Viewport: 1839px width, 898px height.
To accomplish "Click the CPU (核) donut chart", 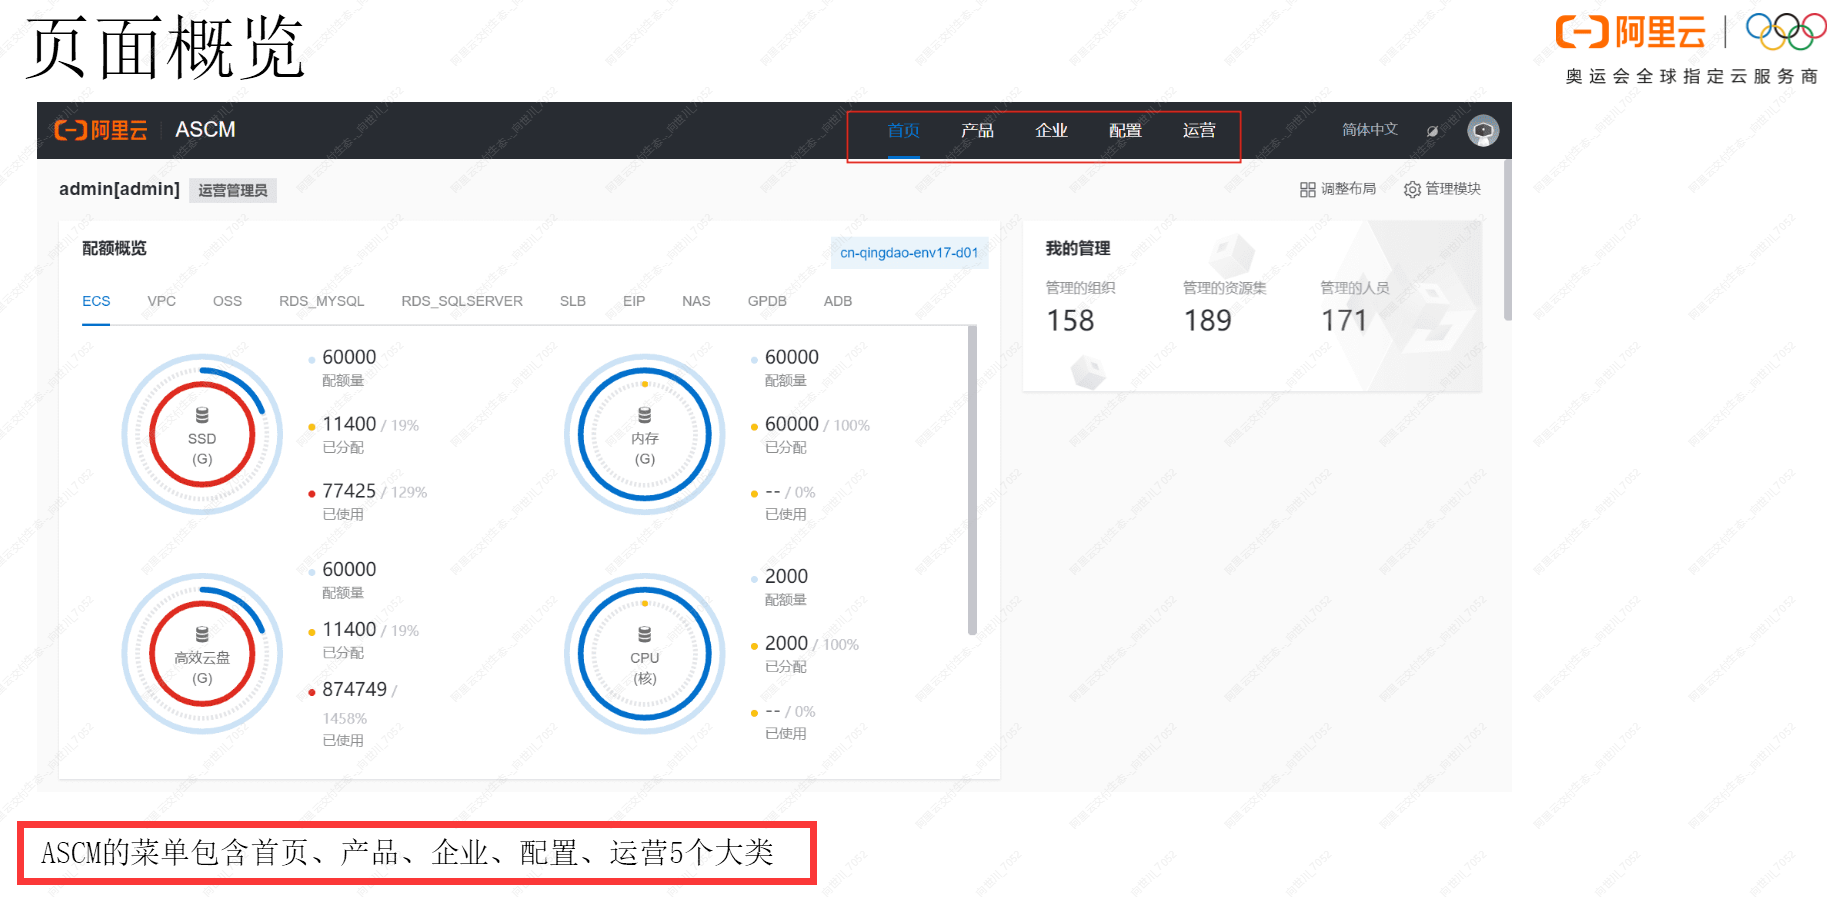I will click(645, 653).
